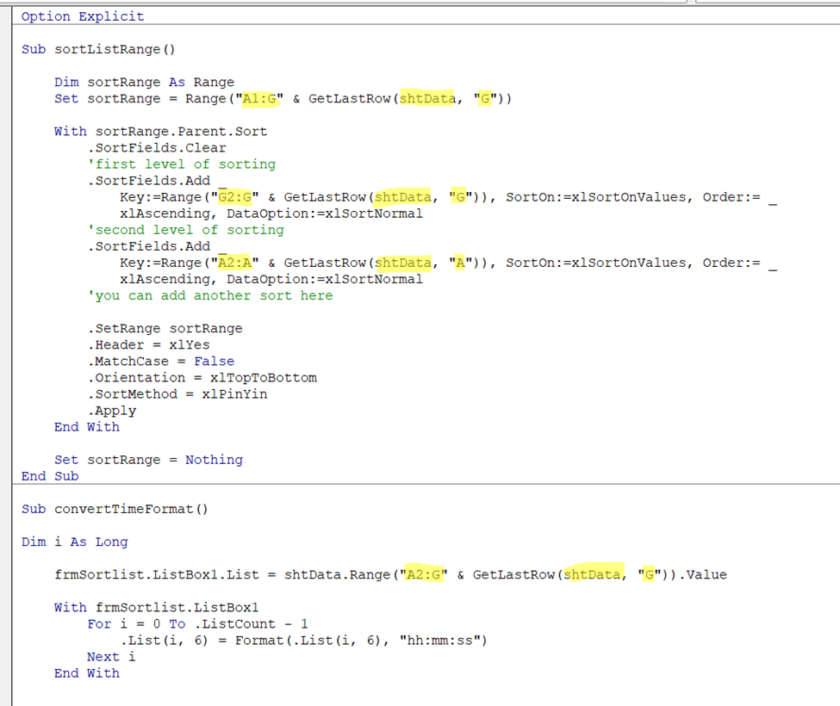This screenshot has height=706, width=840.
Task: Select the highlighted "shtData" in Set sortRange line
Action: pos(427,98)
